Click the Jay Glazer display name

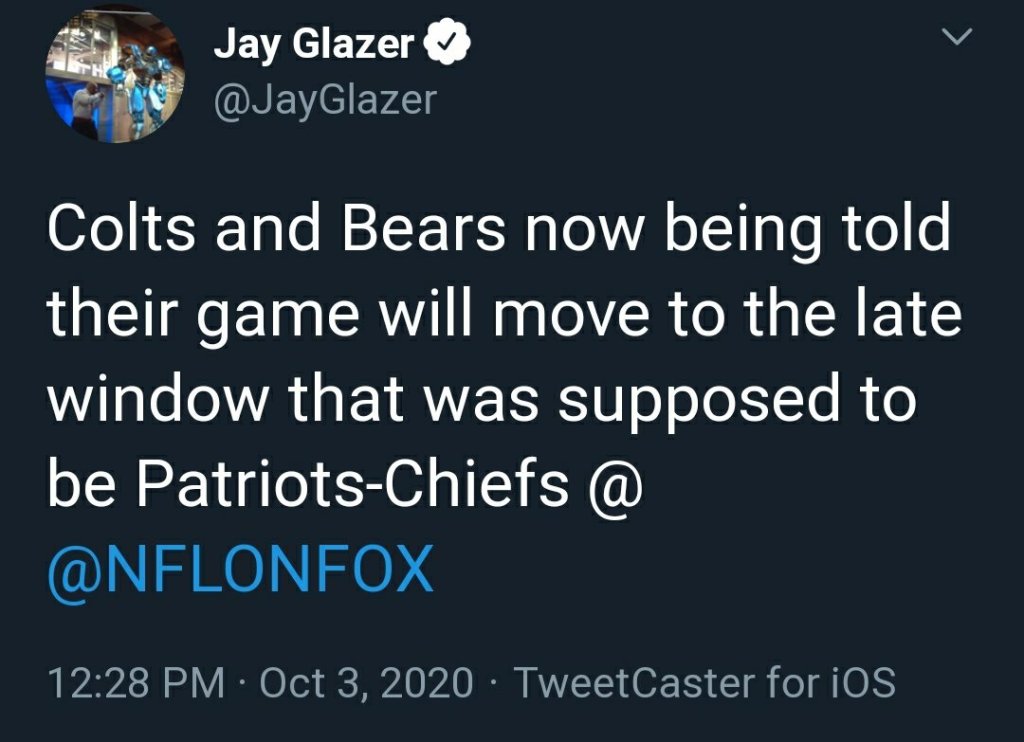click(x=313, y=45)
